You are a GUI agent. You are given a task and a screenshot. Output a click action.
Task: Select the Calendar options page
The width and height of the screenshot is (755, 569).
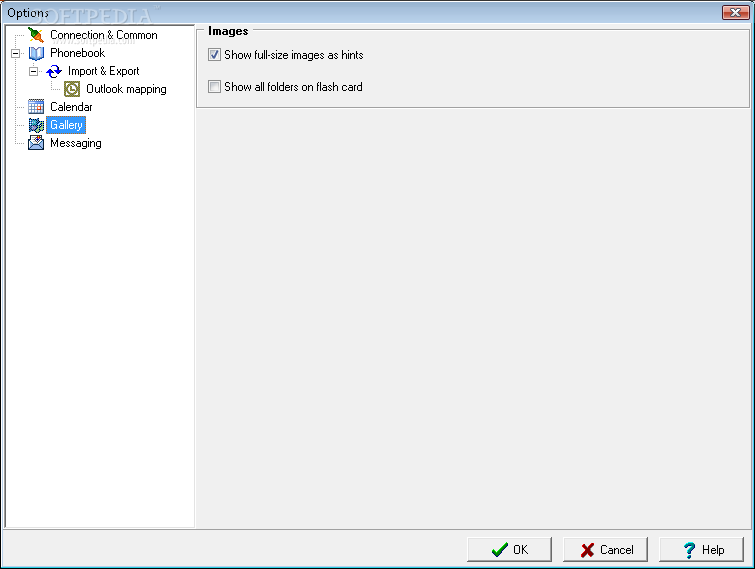[x=71, y=107]
